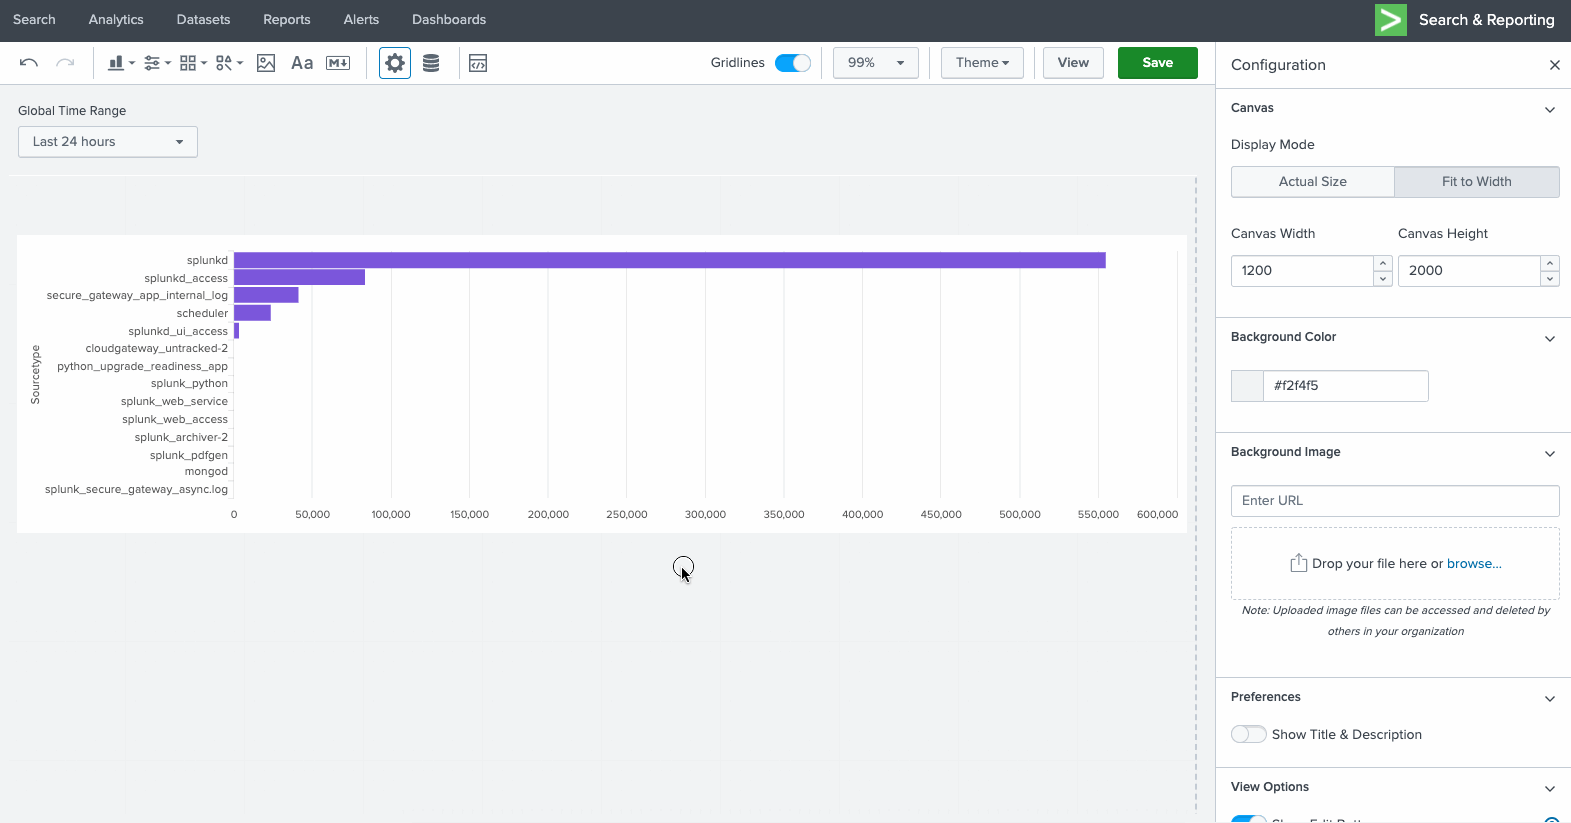The width and height of the screenshot is (1571, 823).
Task: Expand the Theme dropdown
Action: [982, 63]
